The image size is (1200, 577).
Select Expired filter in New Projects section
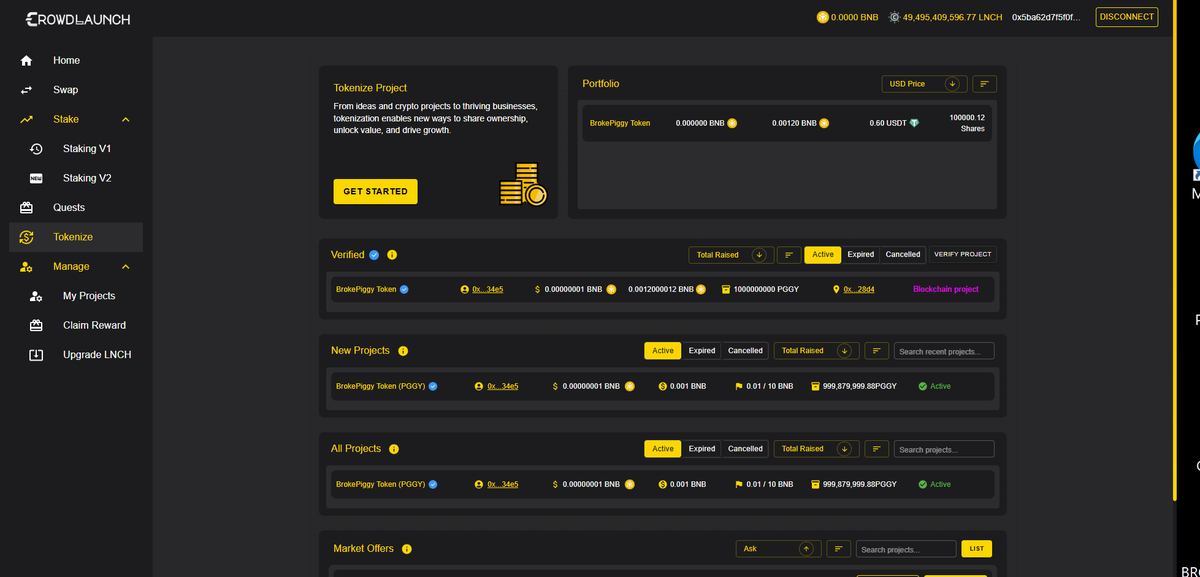click(702, 351)
